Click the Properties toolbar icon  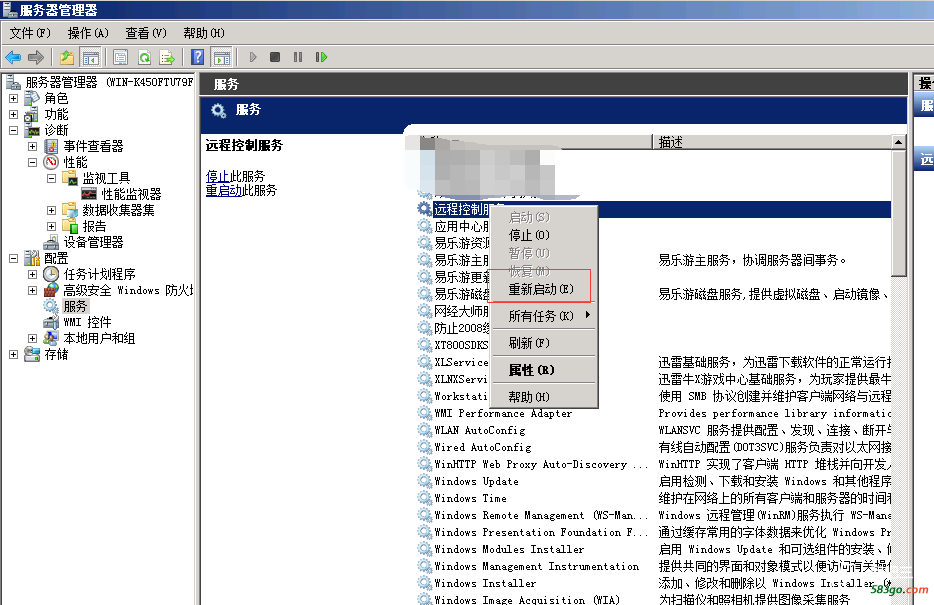tap(120, 57)
